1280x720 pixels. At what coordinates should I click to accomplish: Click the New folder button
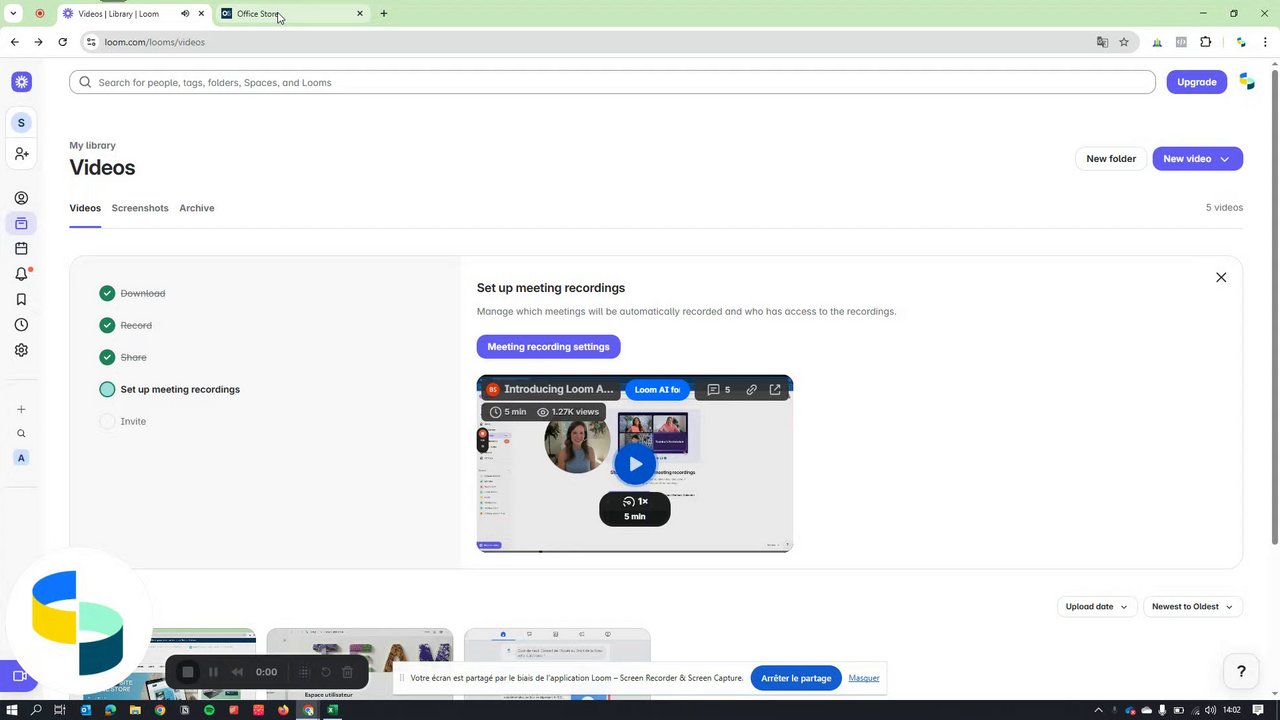[x=1111, y=159]
